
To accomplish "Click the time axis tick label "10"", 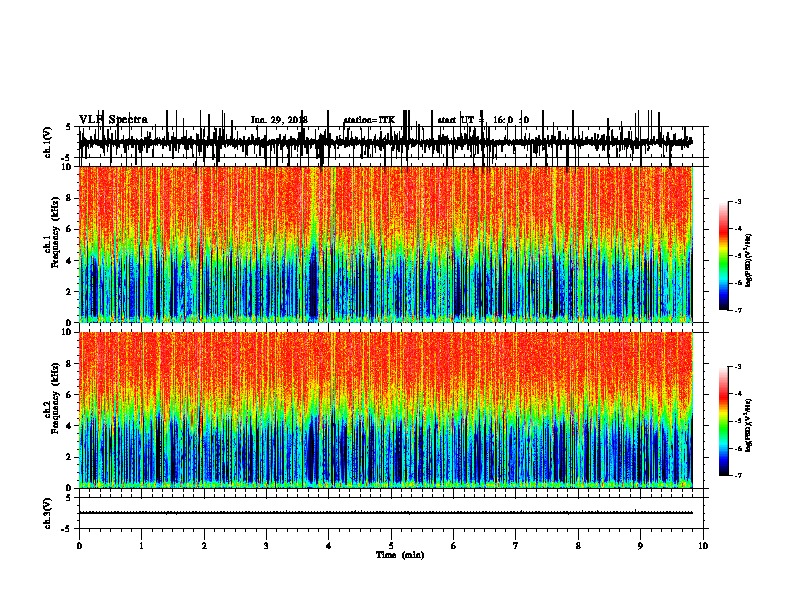I will click(x=703, y=546).
